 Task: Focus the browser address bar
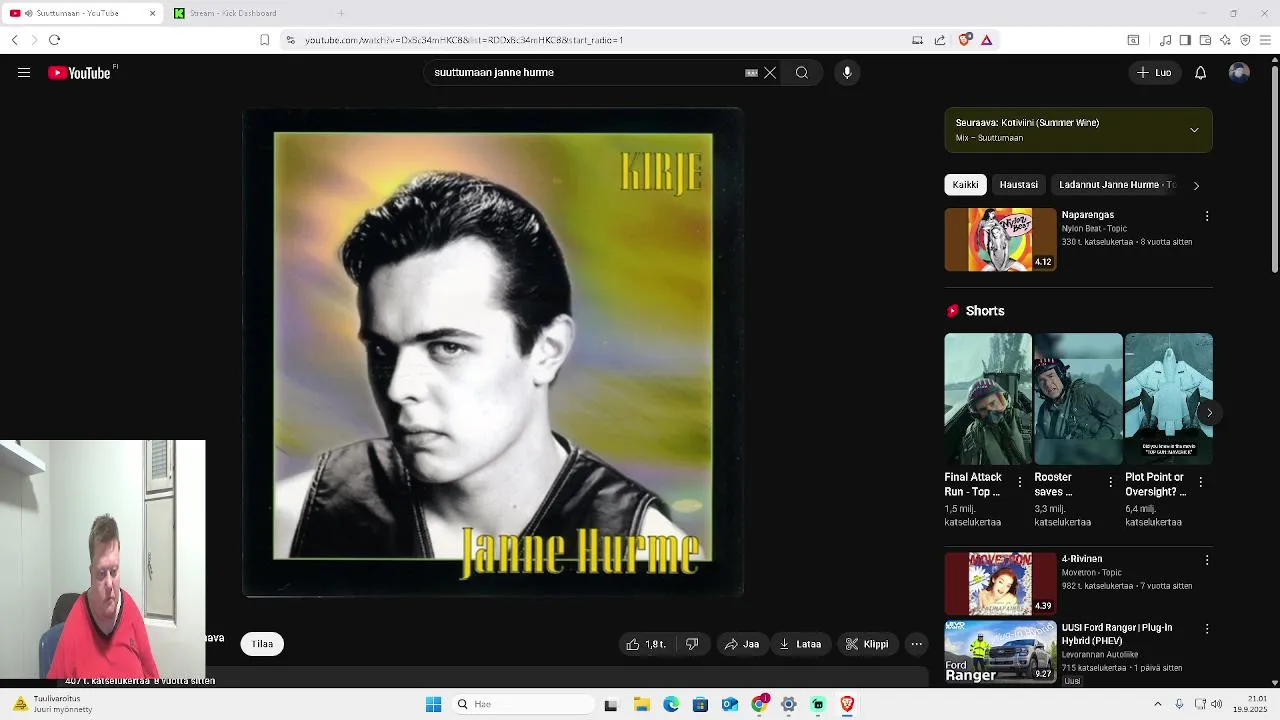point(600,40)
